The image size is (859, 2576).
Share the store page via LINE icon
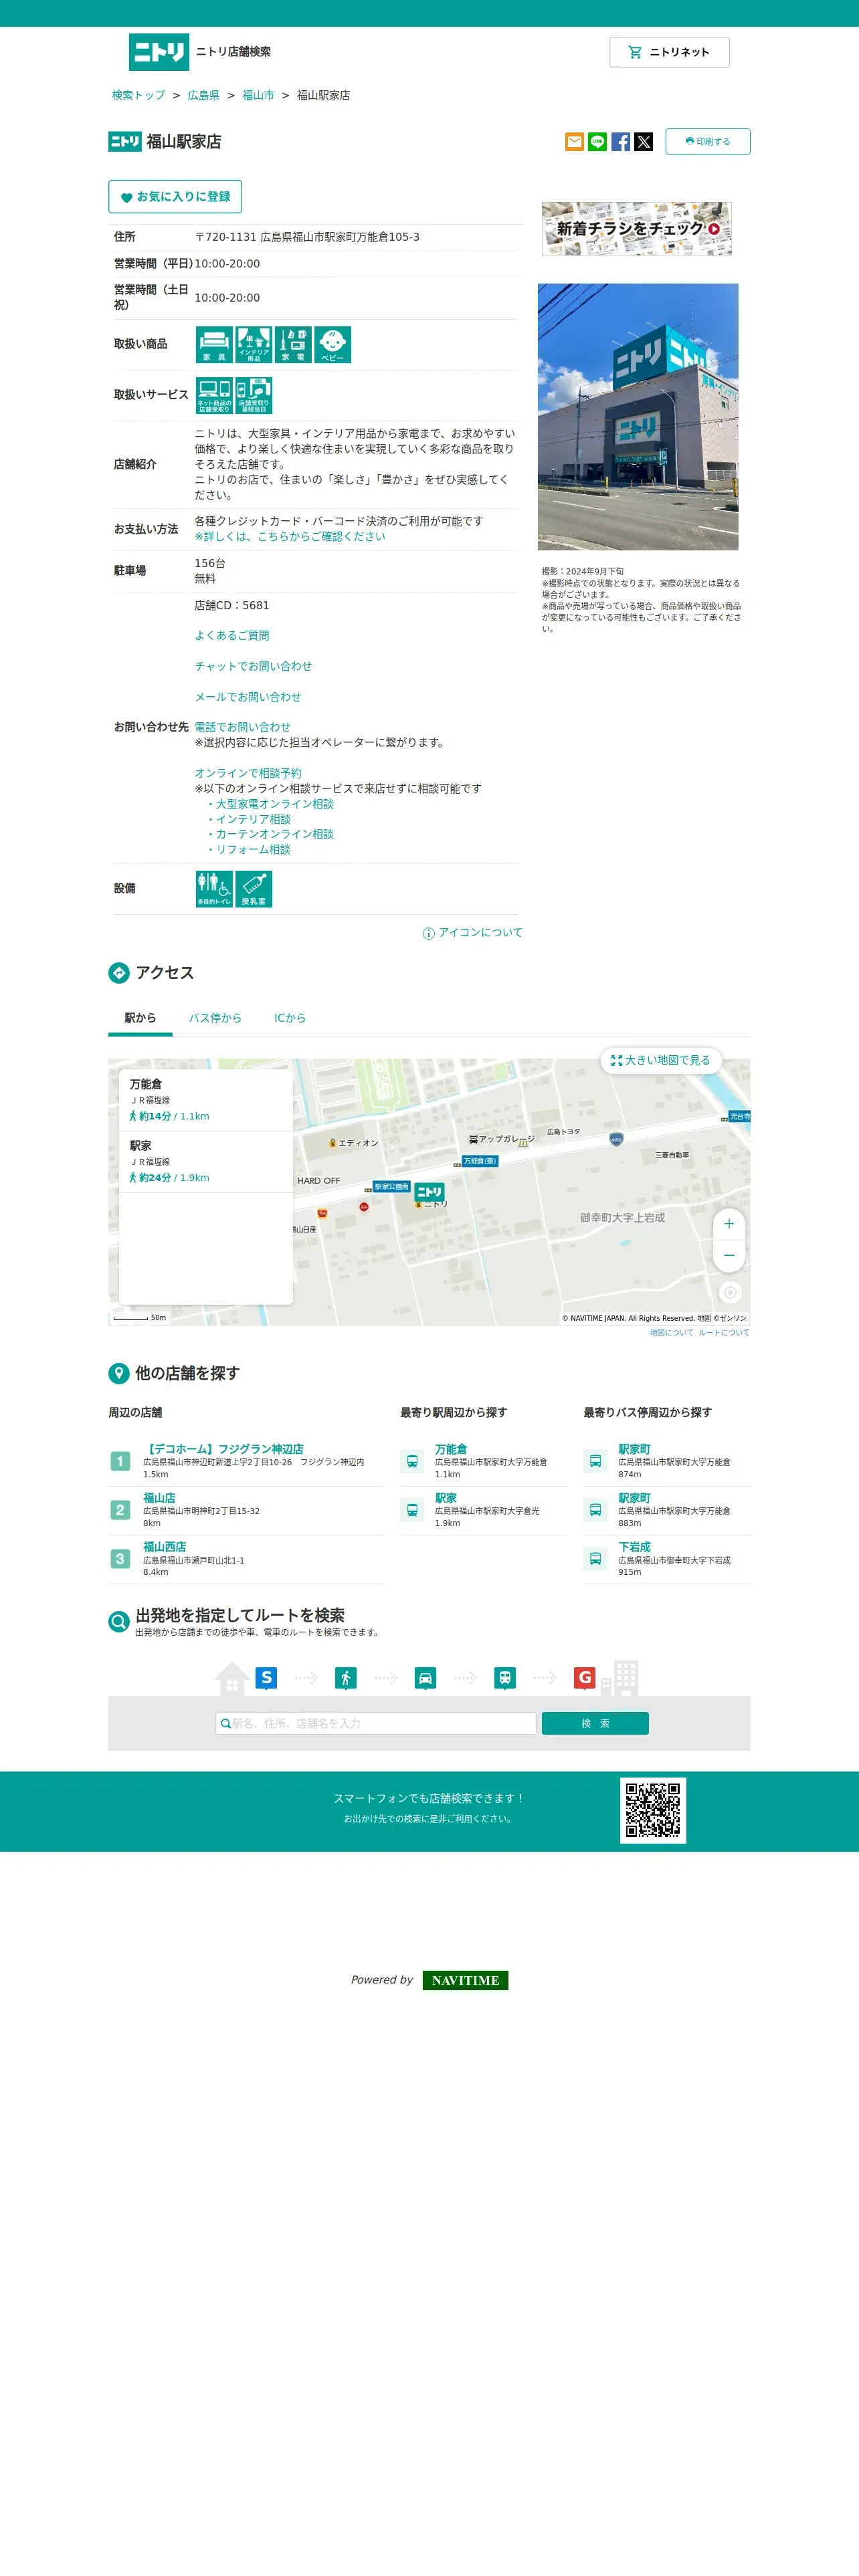click(x=597, y=142)
